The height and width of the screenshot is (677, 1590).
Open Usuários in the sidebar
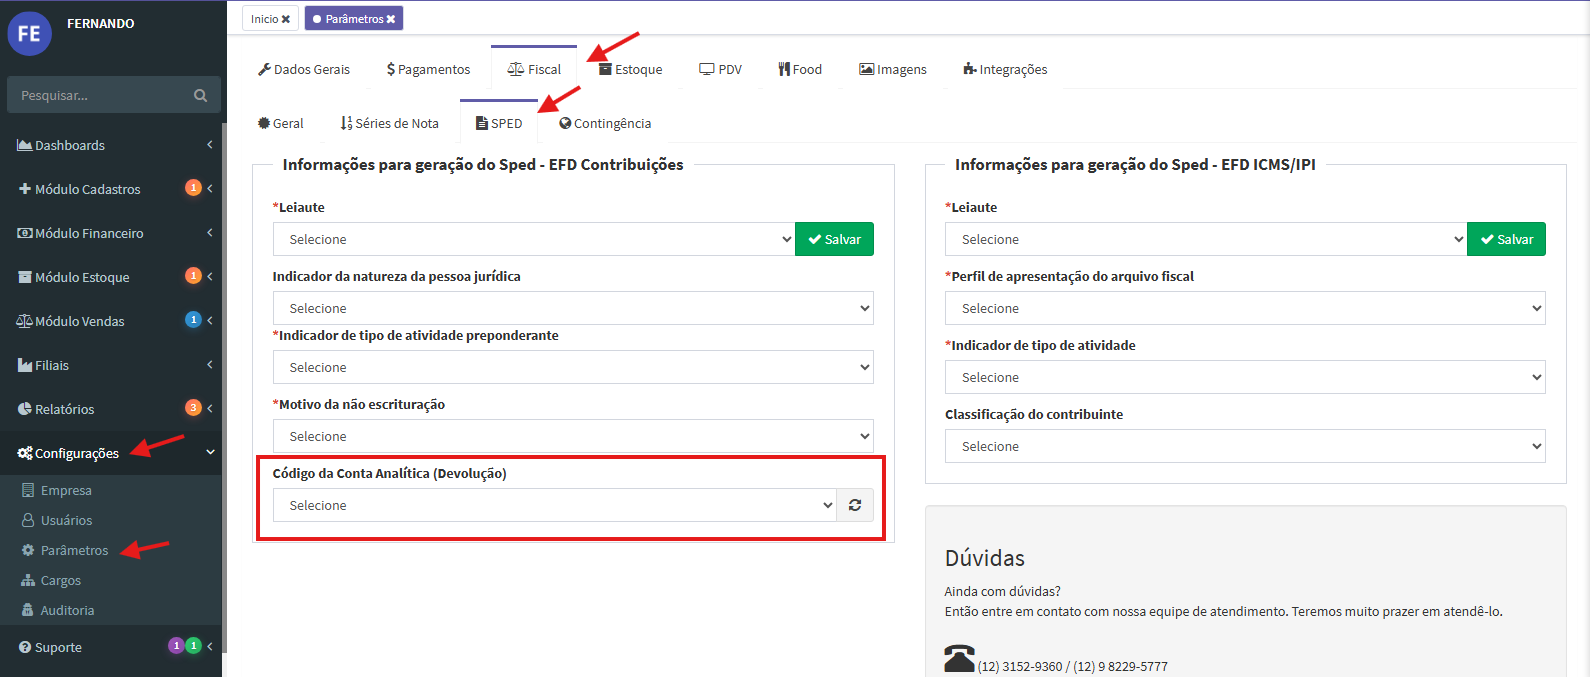(x=66, y=520)
